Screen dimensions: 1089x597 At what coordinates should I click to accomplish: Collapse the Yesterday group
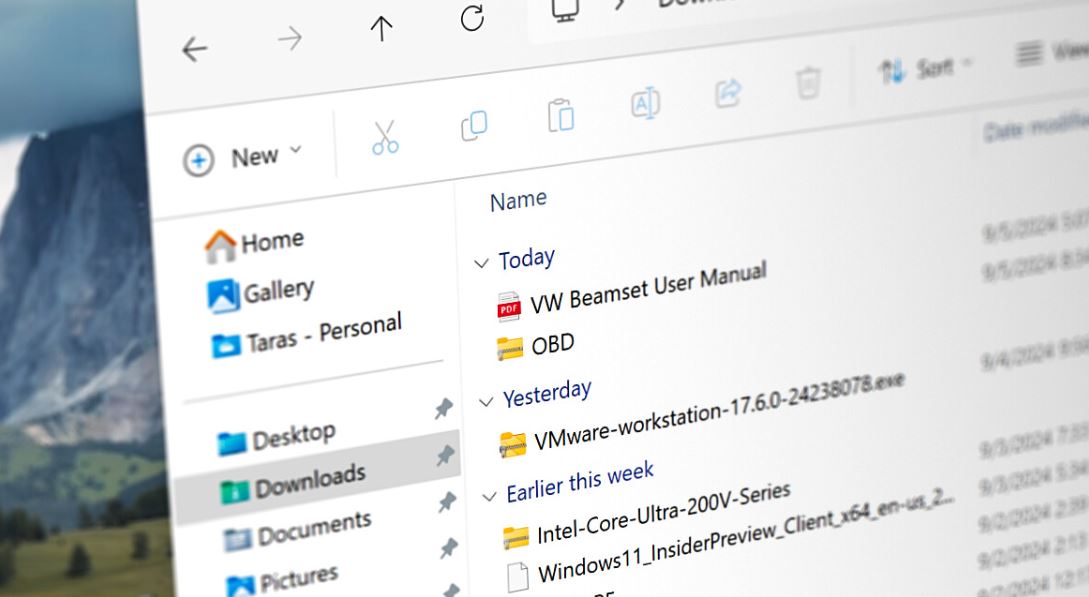tap(487, 402)
